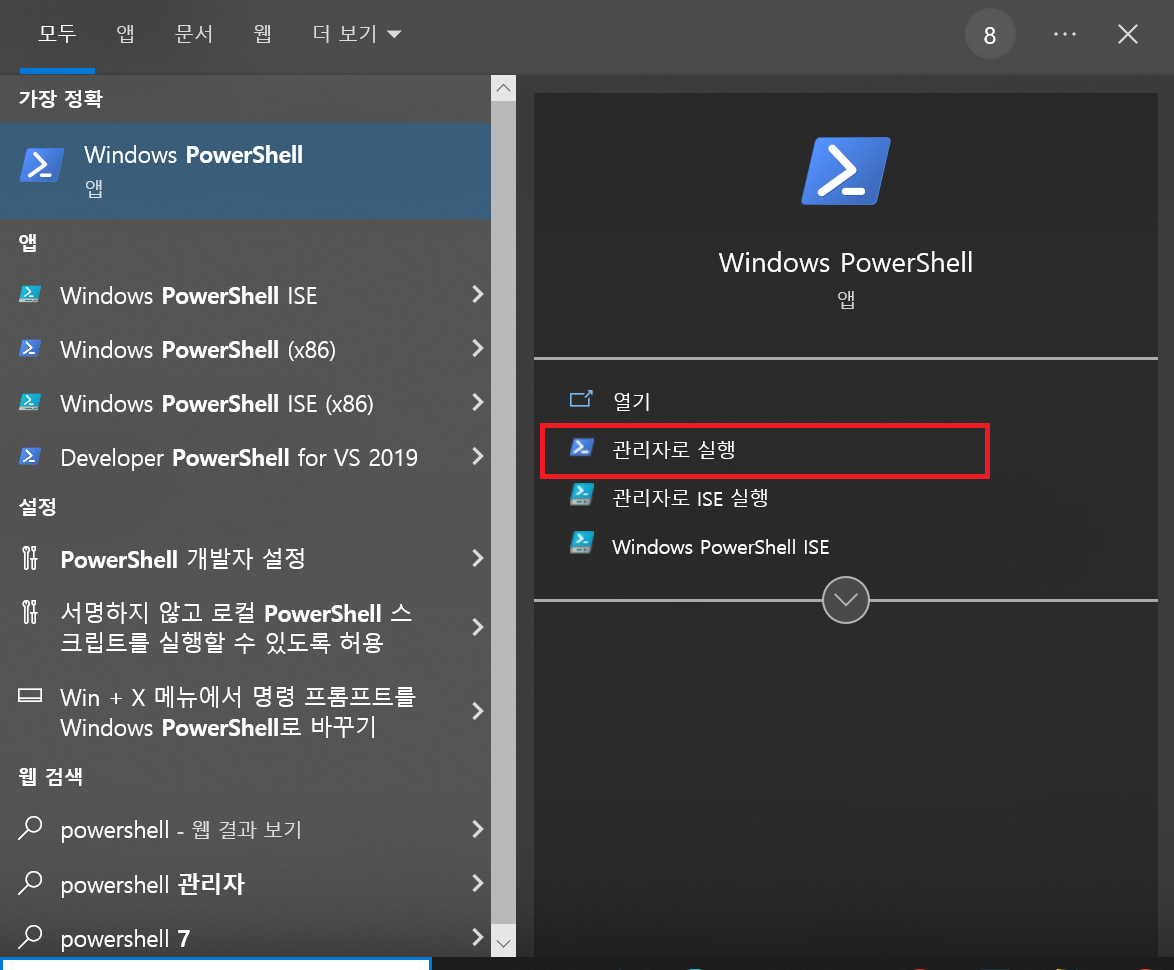
Task: Expand Developer PowerShell for VS 2019 arrow
Action: pyautogui.click(x=478, y=456)
